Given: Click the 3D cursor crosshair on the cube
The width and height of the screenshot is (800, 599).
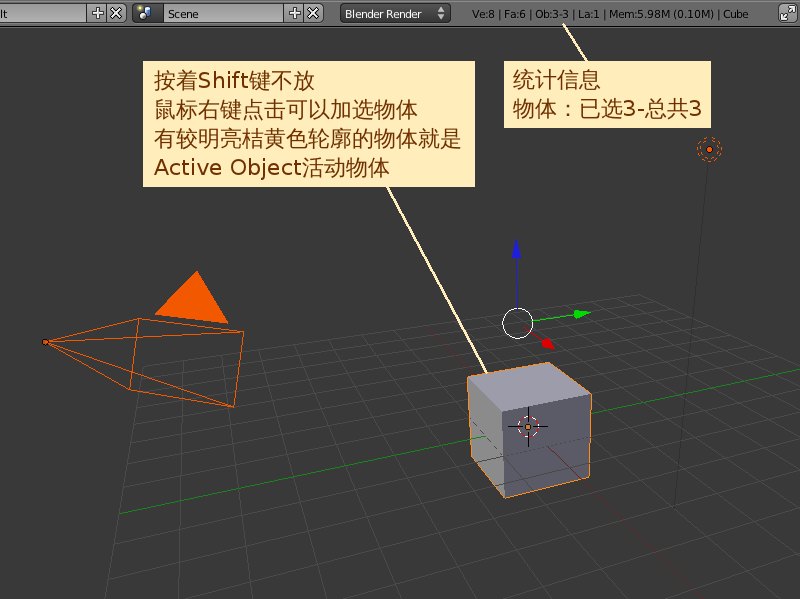Looking at the screenshot, I should (528, 427).
